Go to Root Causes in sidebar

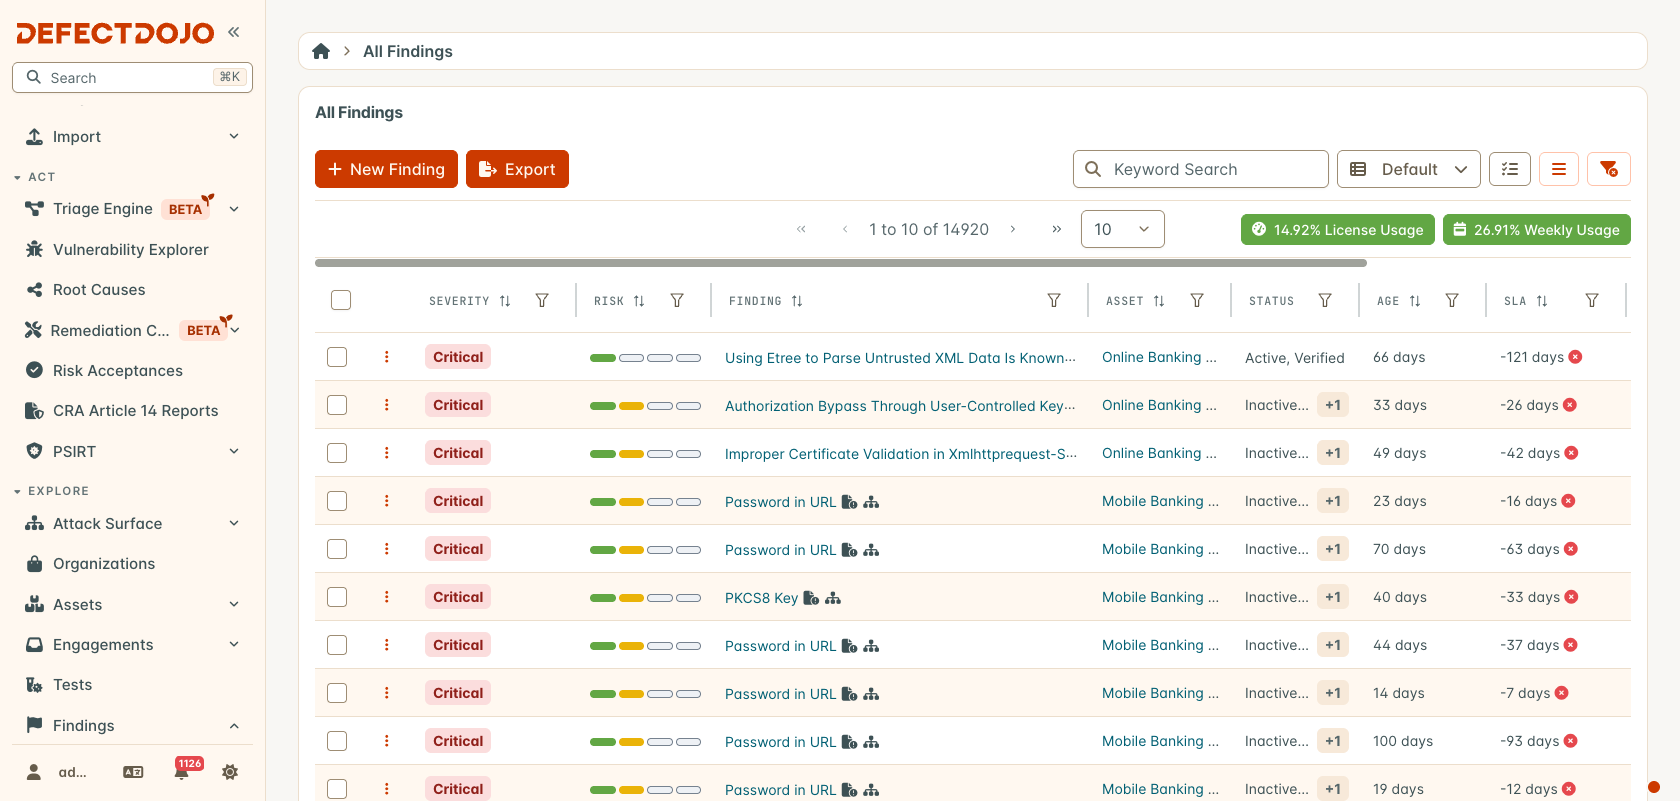tap(99, 290)
